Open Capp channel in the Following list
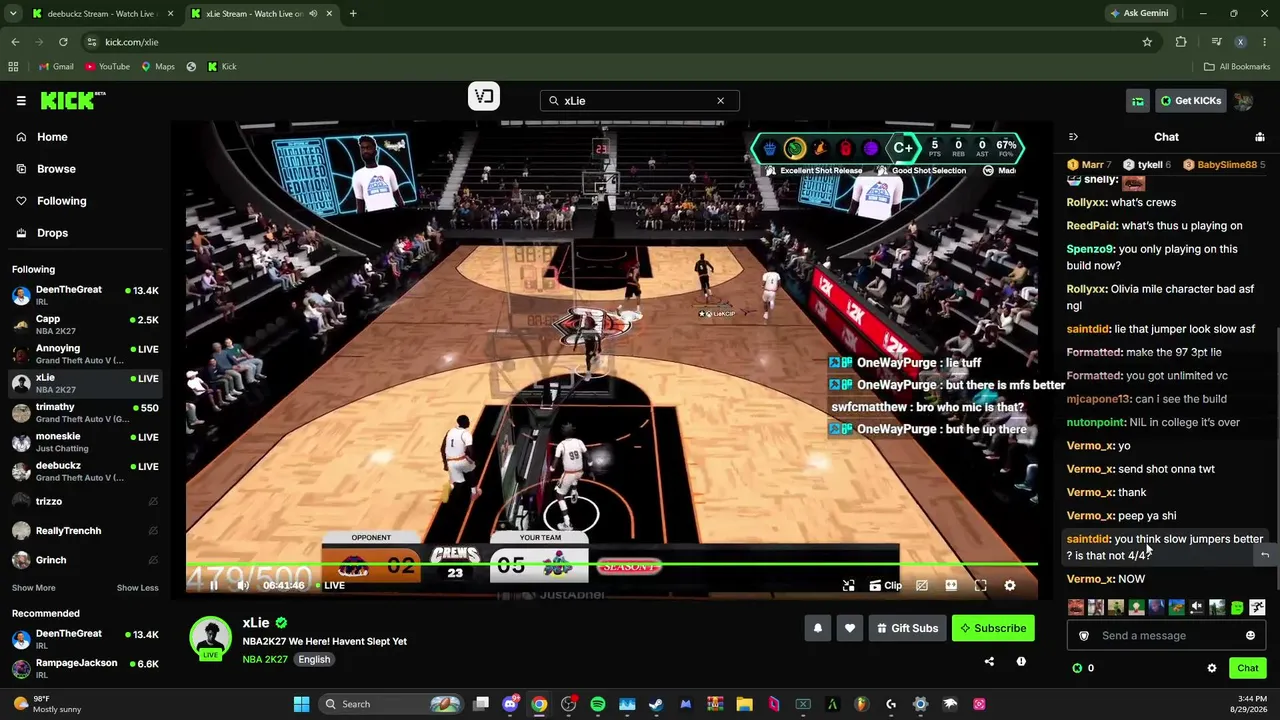The height and width of the screenshot is (720, 1280). click(x=85, y=324)
